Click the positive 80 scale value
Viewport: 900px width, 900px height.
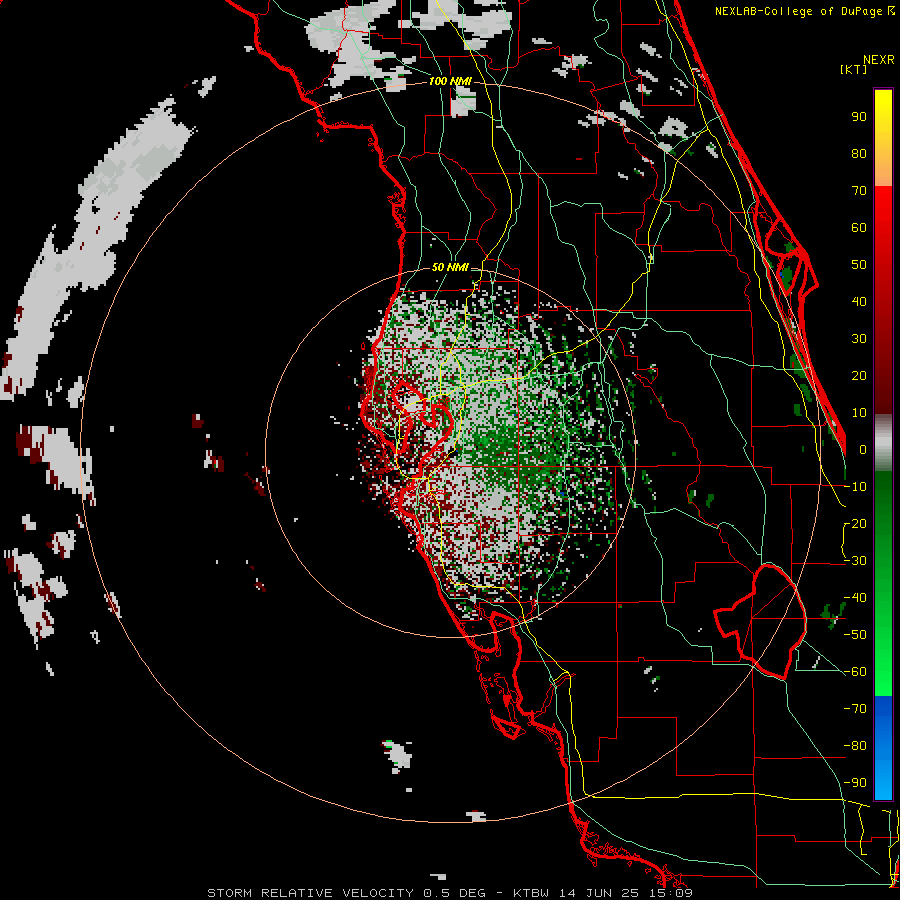[859, 153]
